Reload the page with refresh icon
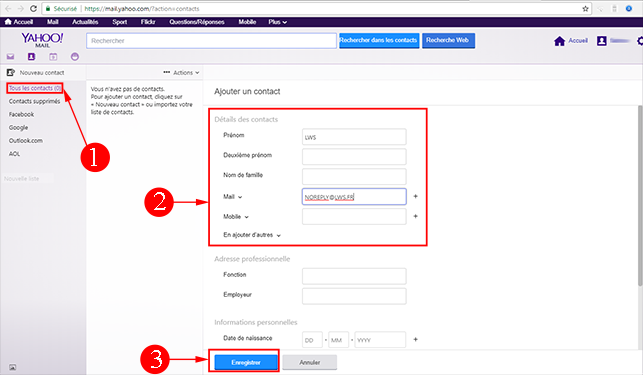 click(34, 9)
